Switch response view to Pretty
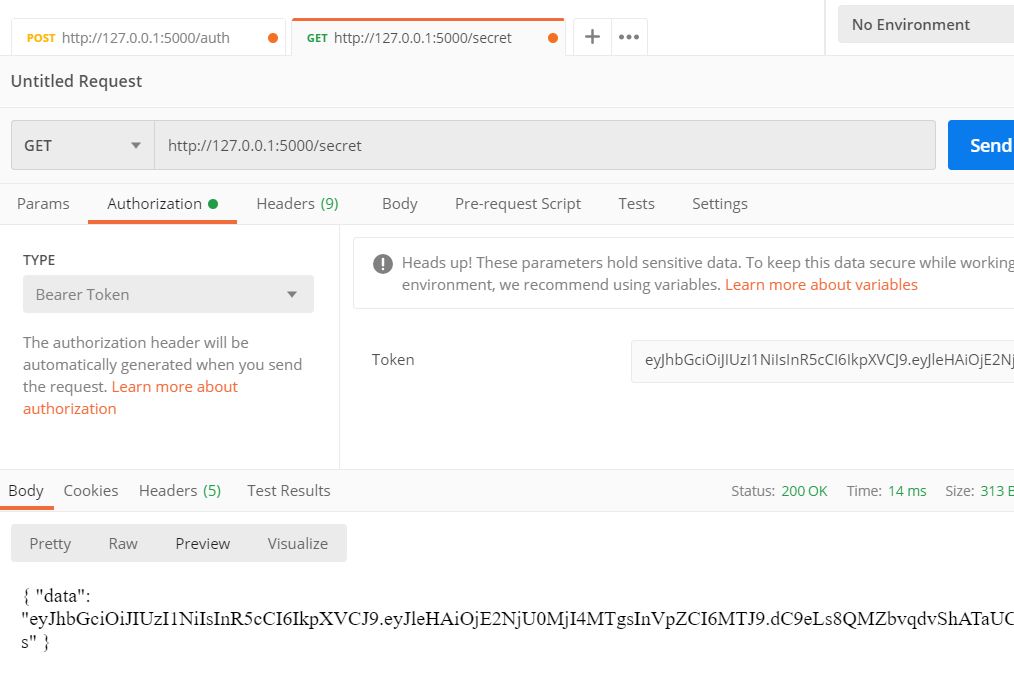This screenshot has height=684, width=1014. coord(50,543)
